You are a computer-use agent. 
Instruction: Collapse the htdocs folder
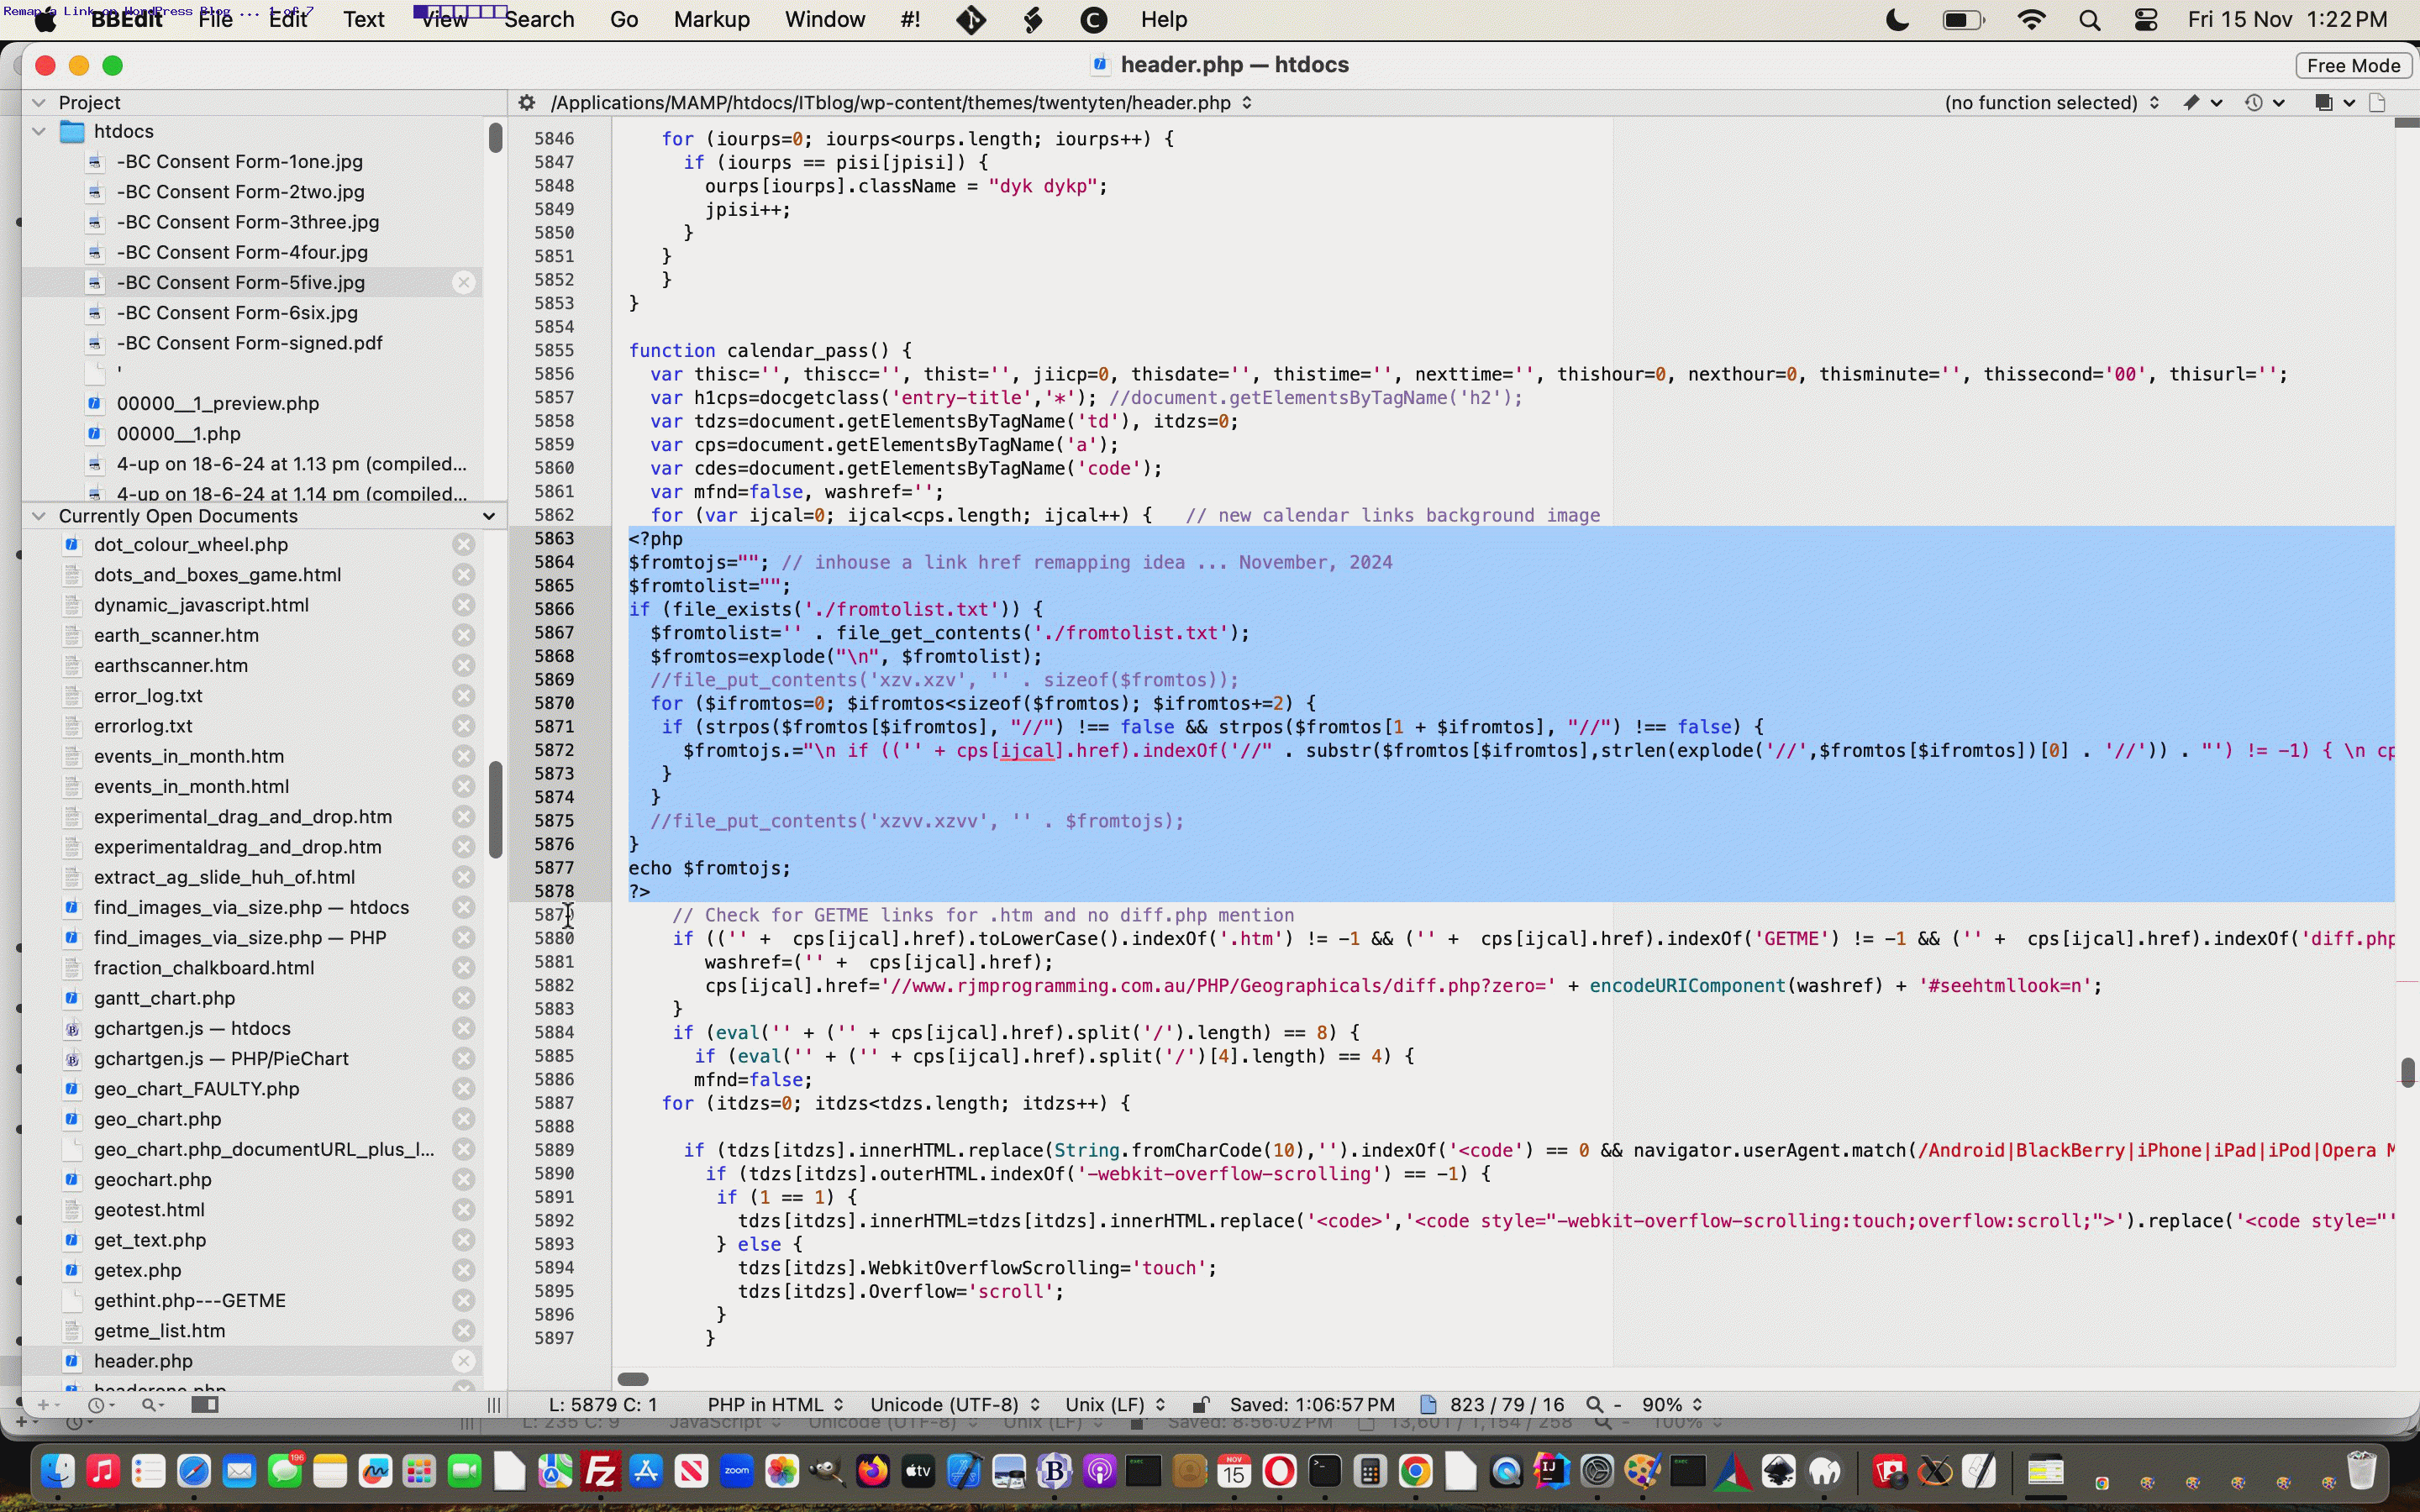pyautogui.click(x=38, y=131)
